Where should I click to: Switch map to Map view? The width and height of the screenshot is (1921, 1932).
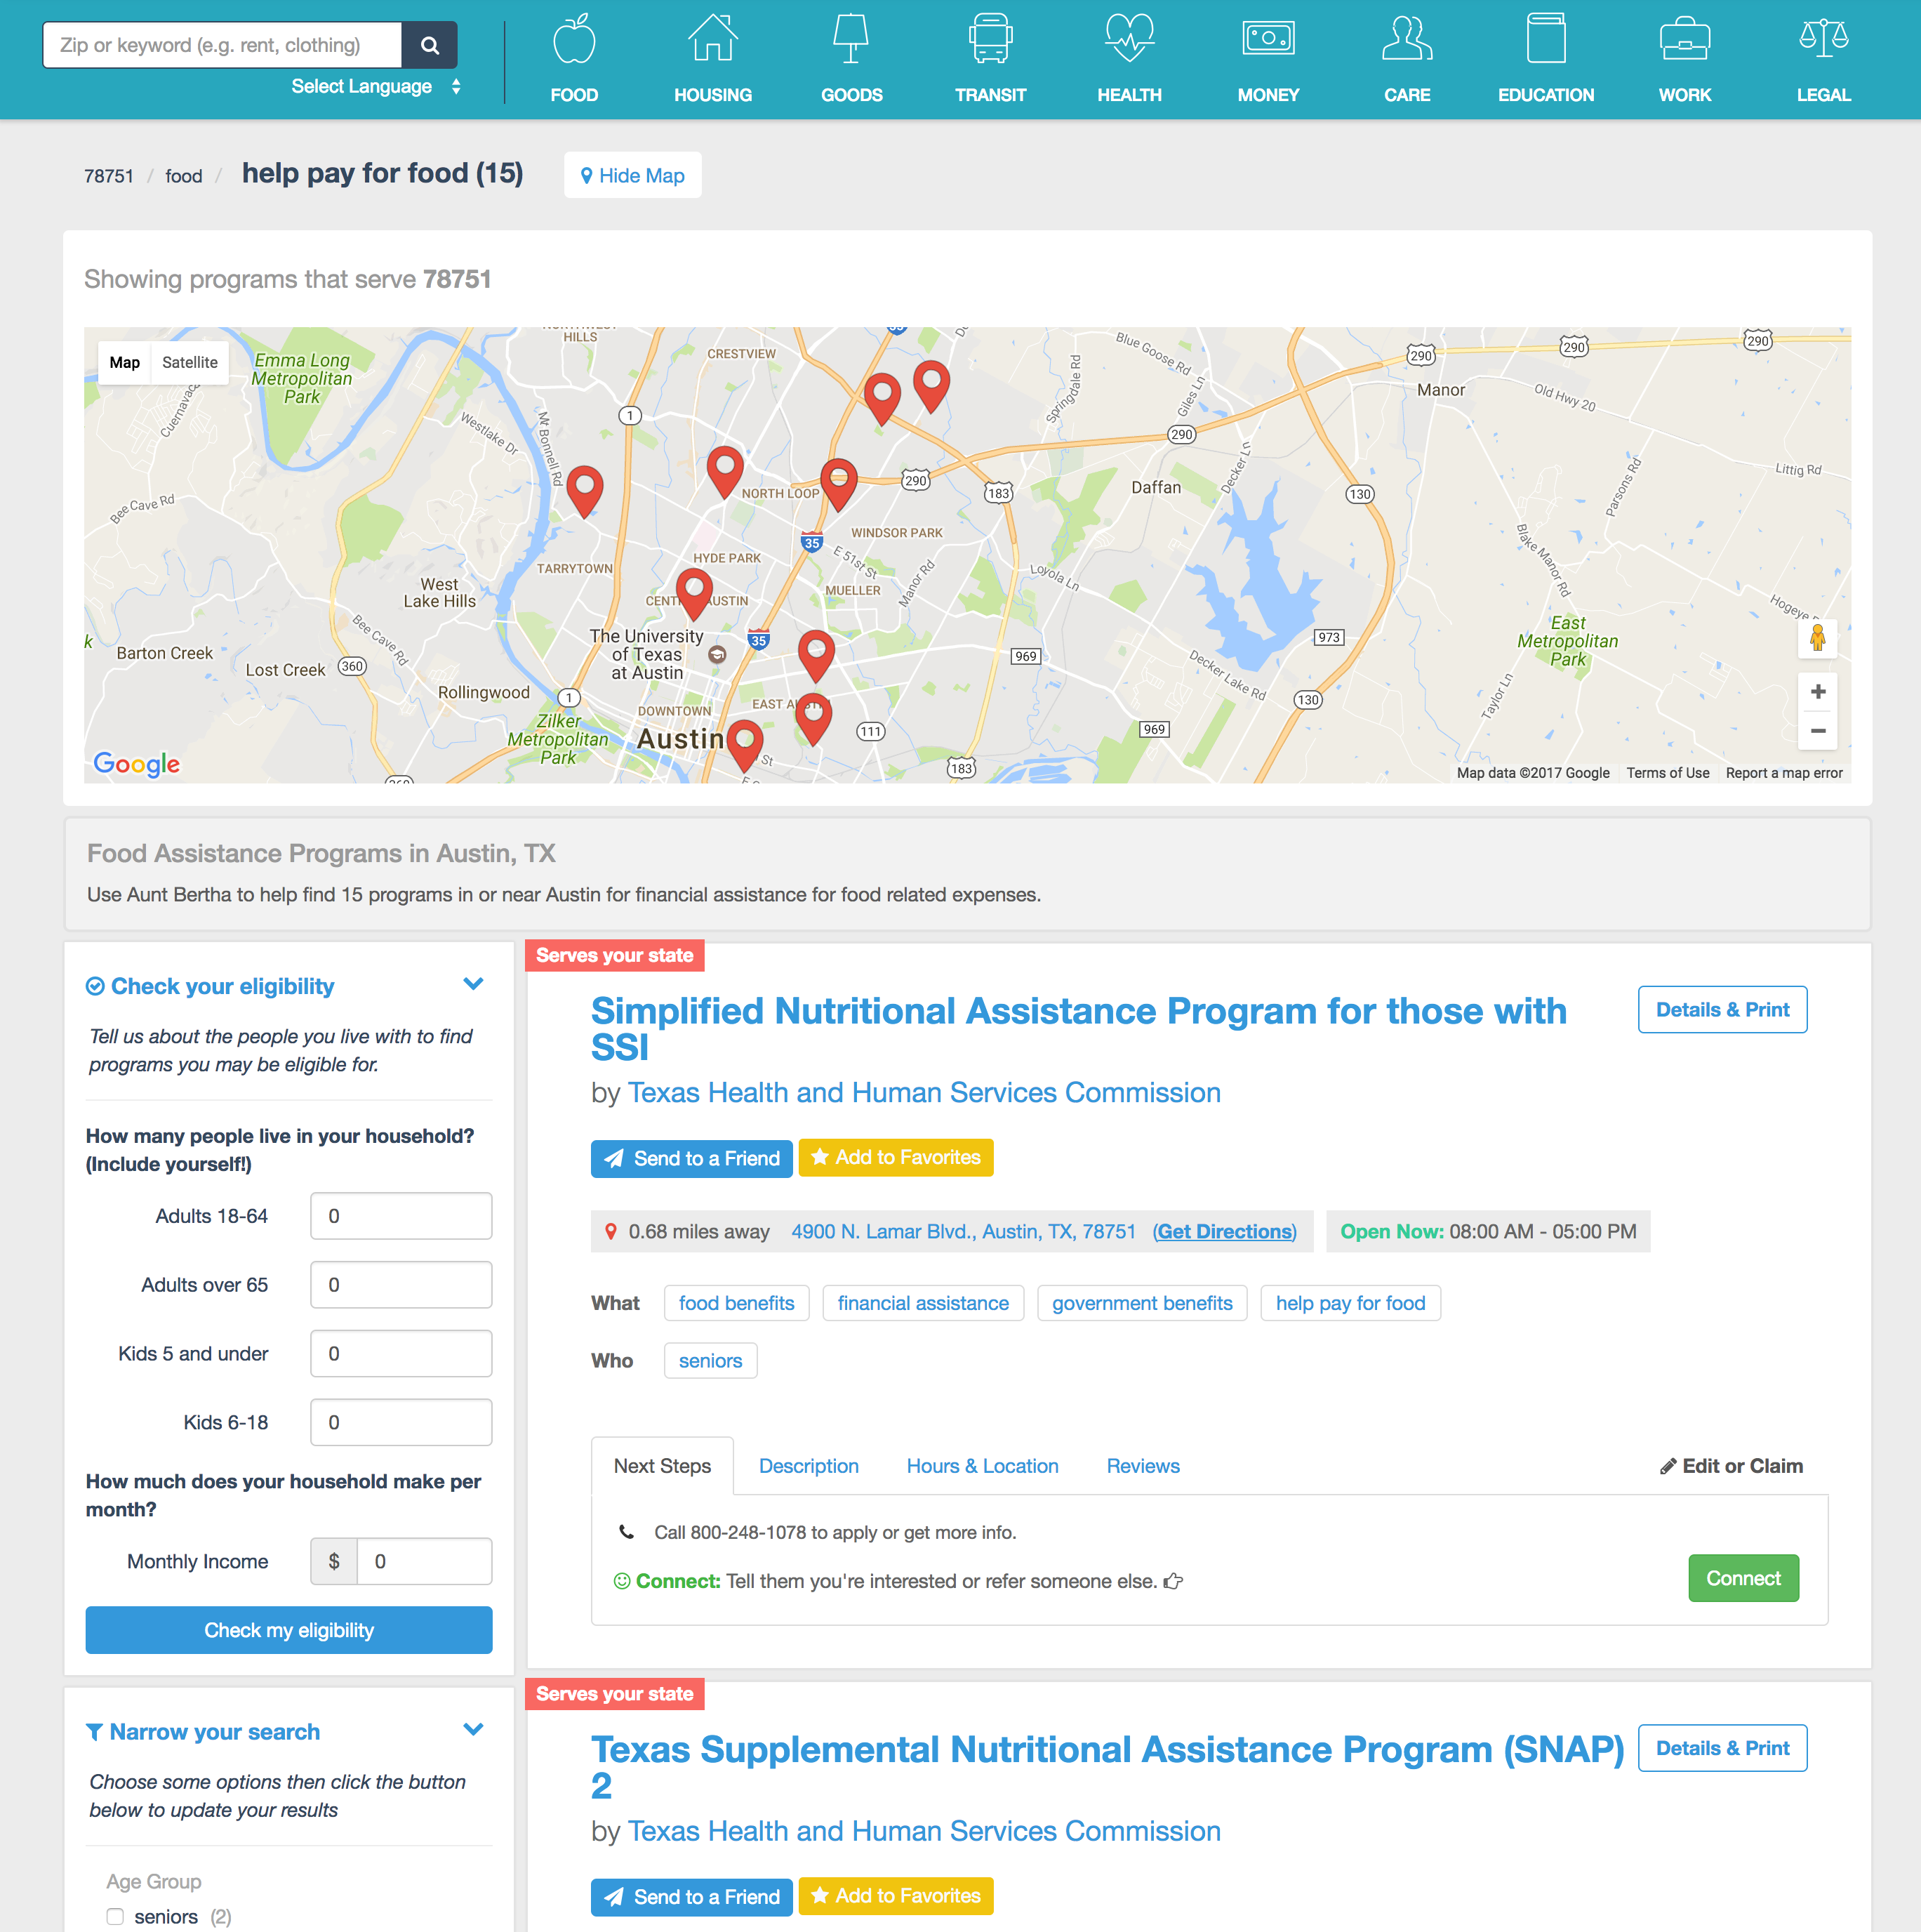pyautogui.click(x=125, y=362)
